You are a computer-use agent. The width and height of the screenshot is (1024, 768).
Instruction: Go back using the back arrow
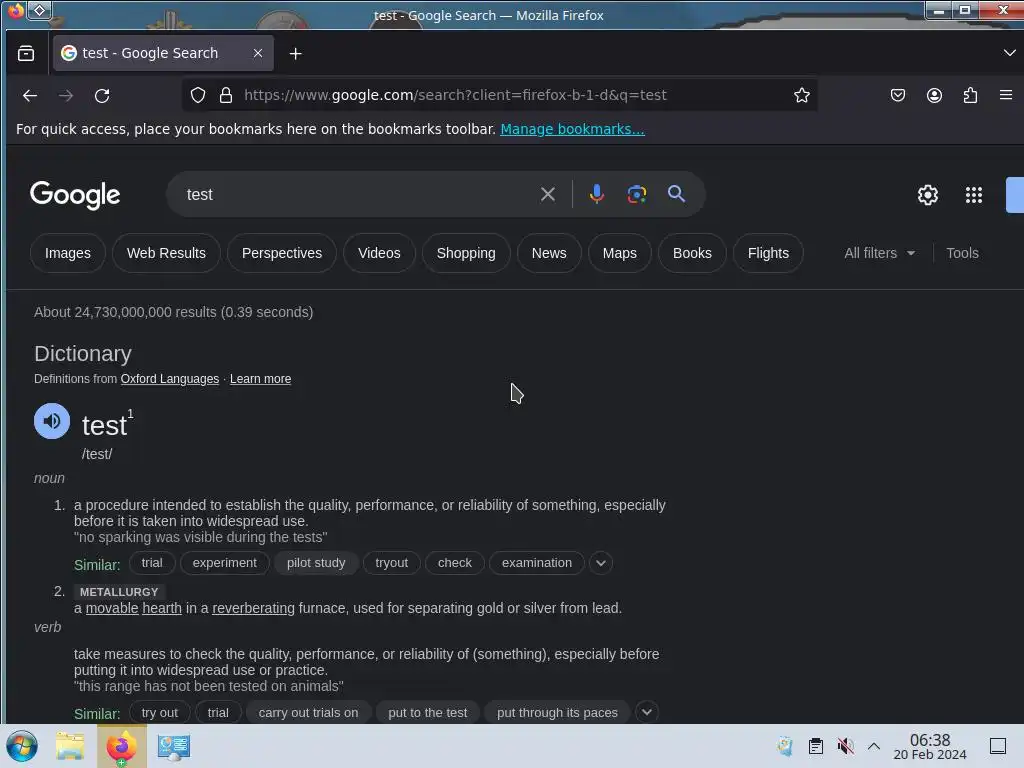(x=30, y=96)
